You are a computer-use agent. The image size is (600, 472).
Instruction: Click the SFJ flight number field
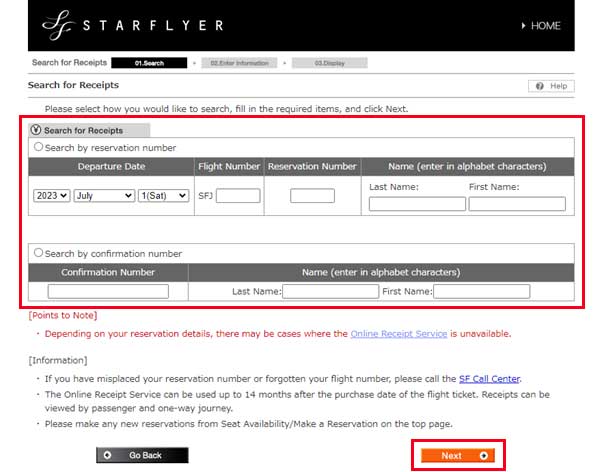pos(238,196)
